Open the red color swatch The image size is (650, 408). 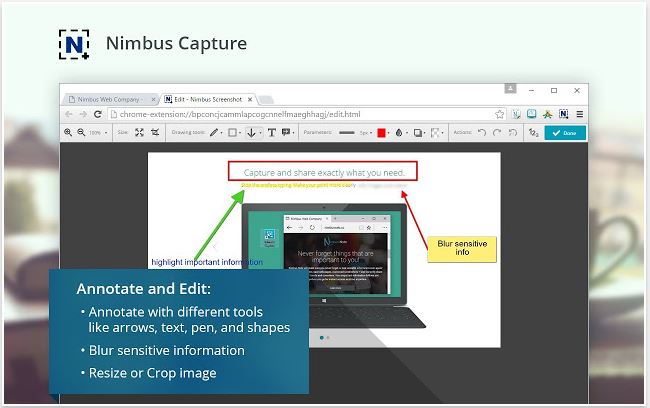381,133
